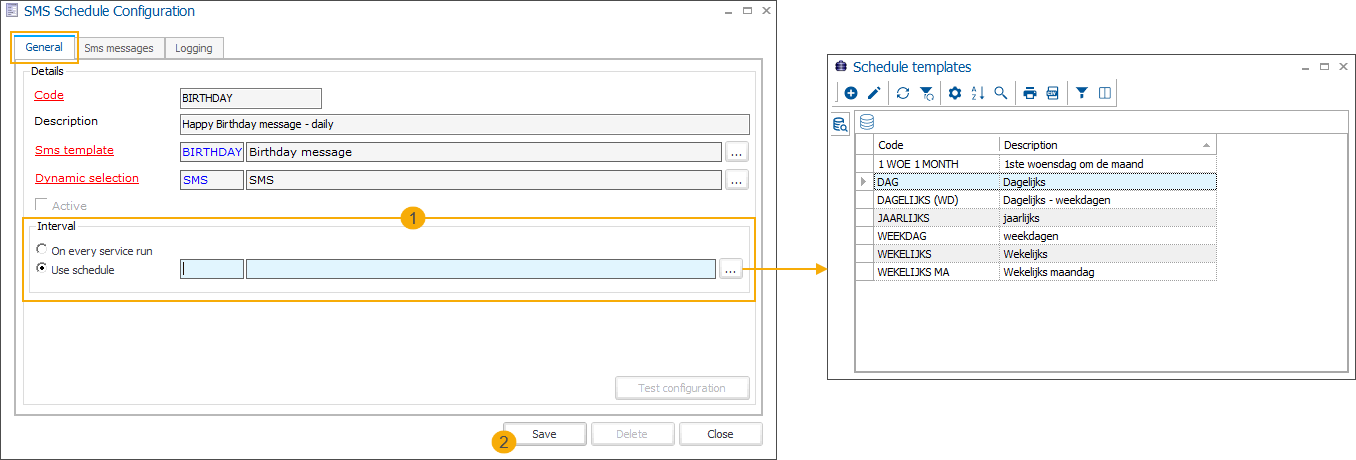Open the Sms template lookup browse button
Viewport: 1356px width, 460px height.
tap(736, 152)
